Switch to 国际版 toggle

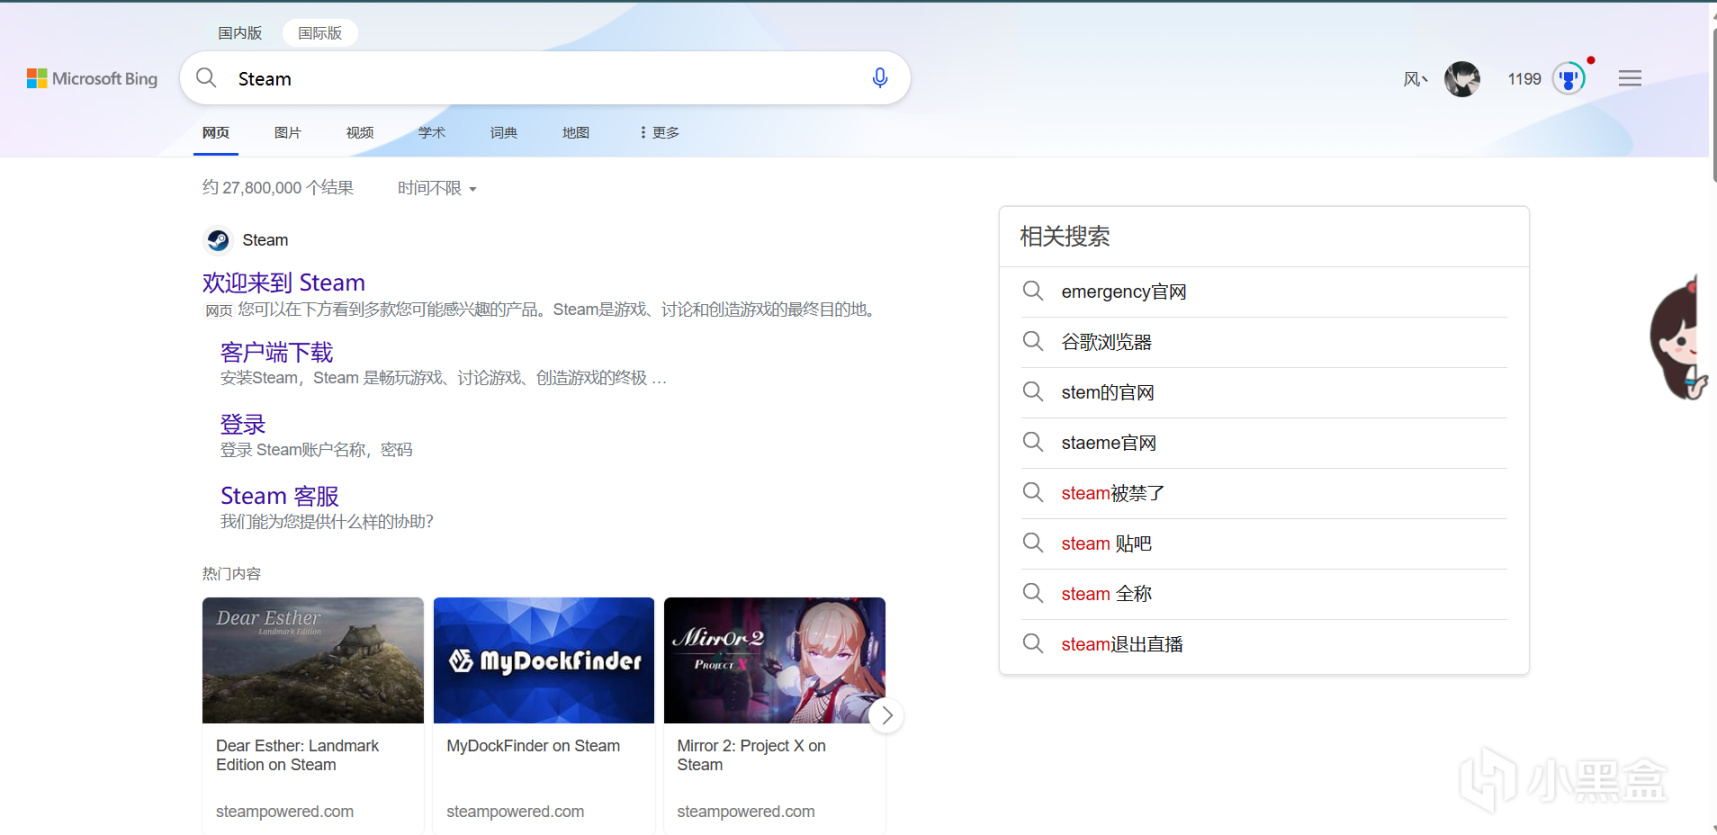320,33
